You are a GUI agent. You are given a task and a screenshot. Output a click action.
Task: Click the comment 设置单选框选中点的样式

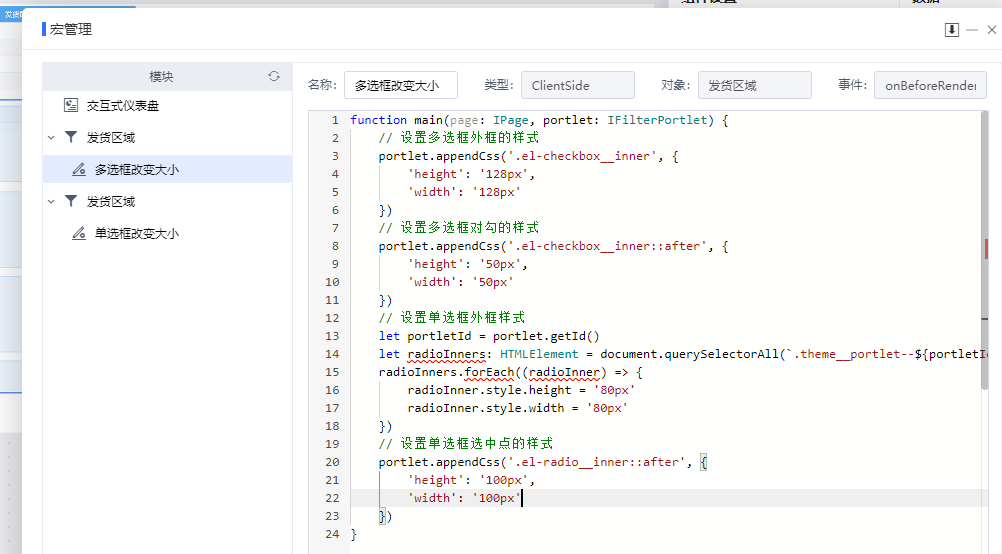pyautogui.click(x=465, y=444)
